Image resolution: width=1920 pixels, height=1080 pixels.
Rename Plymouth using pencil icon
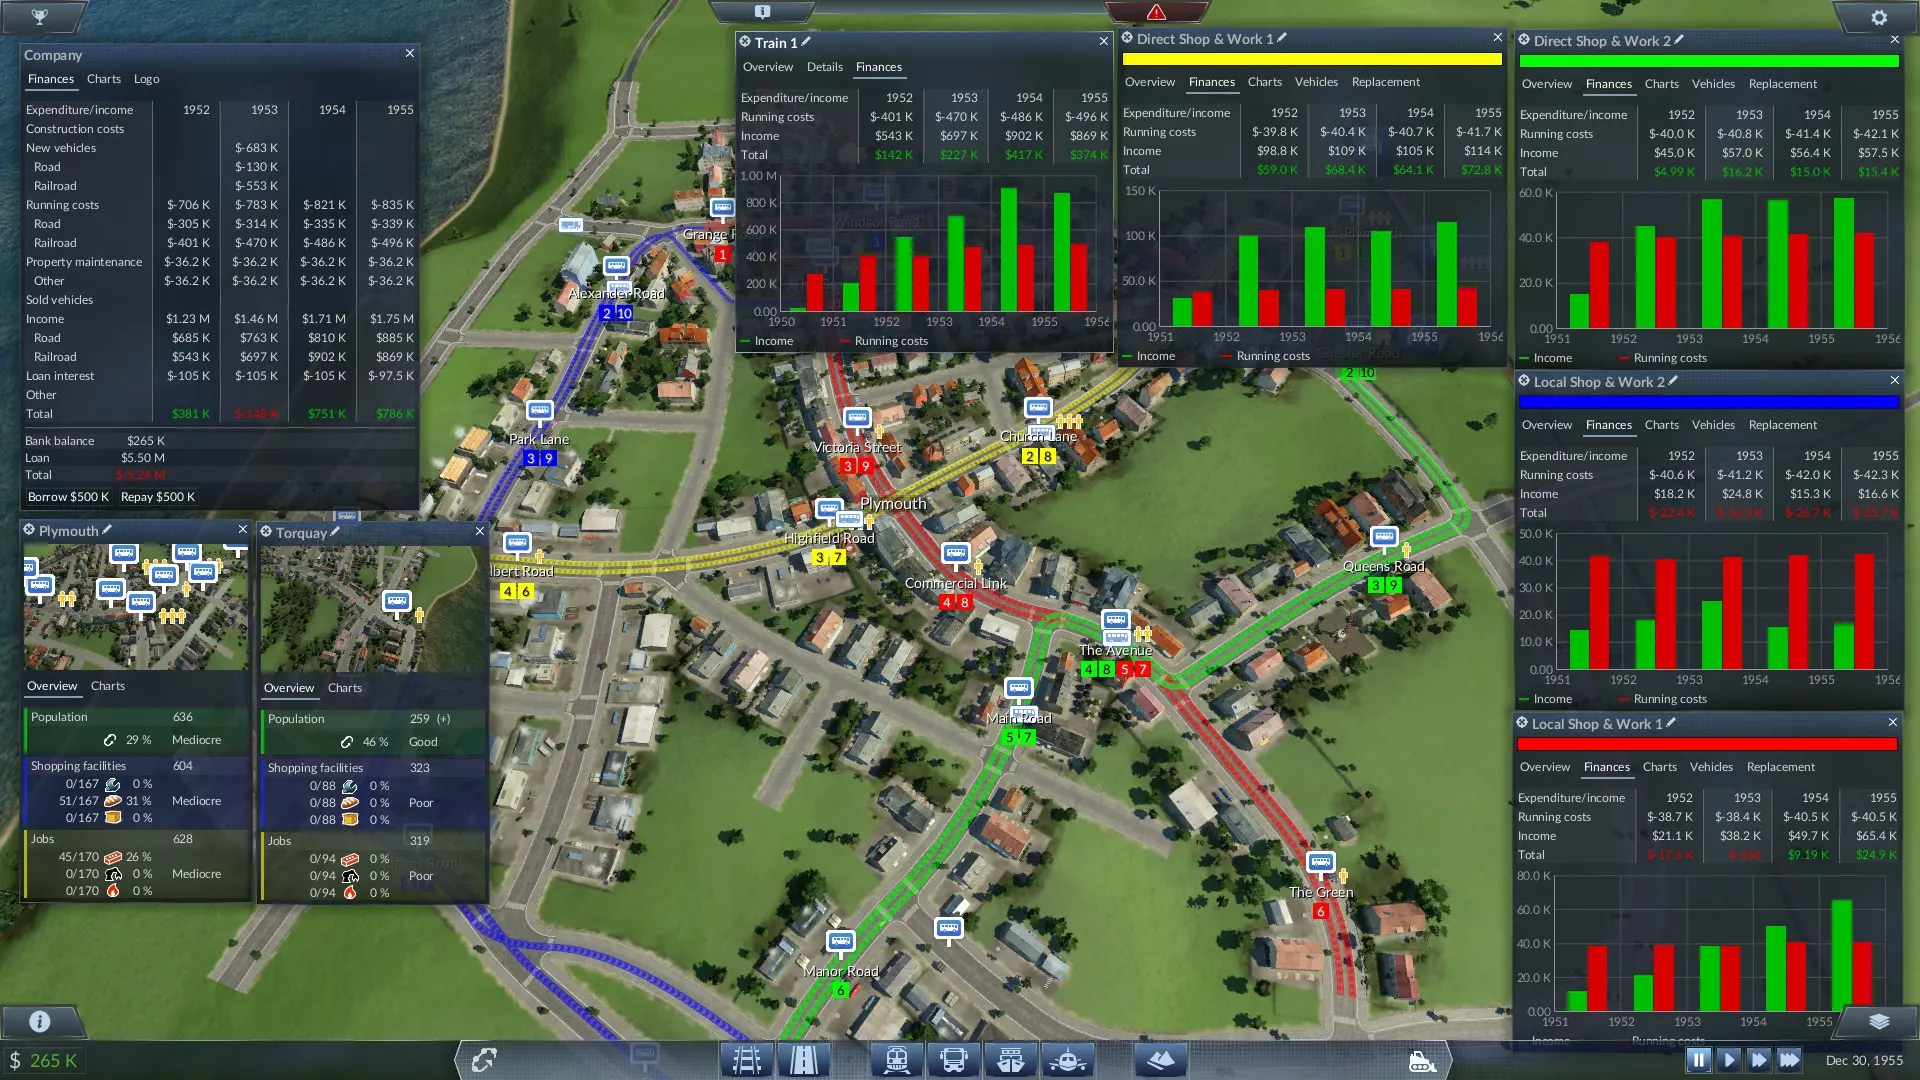(x=107, y=530)
